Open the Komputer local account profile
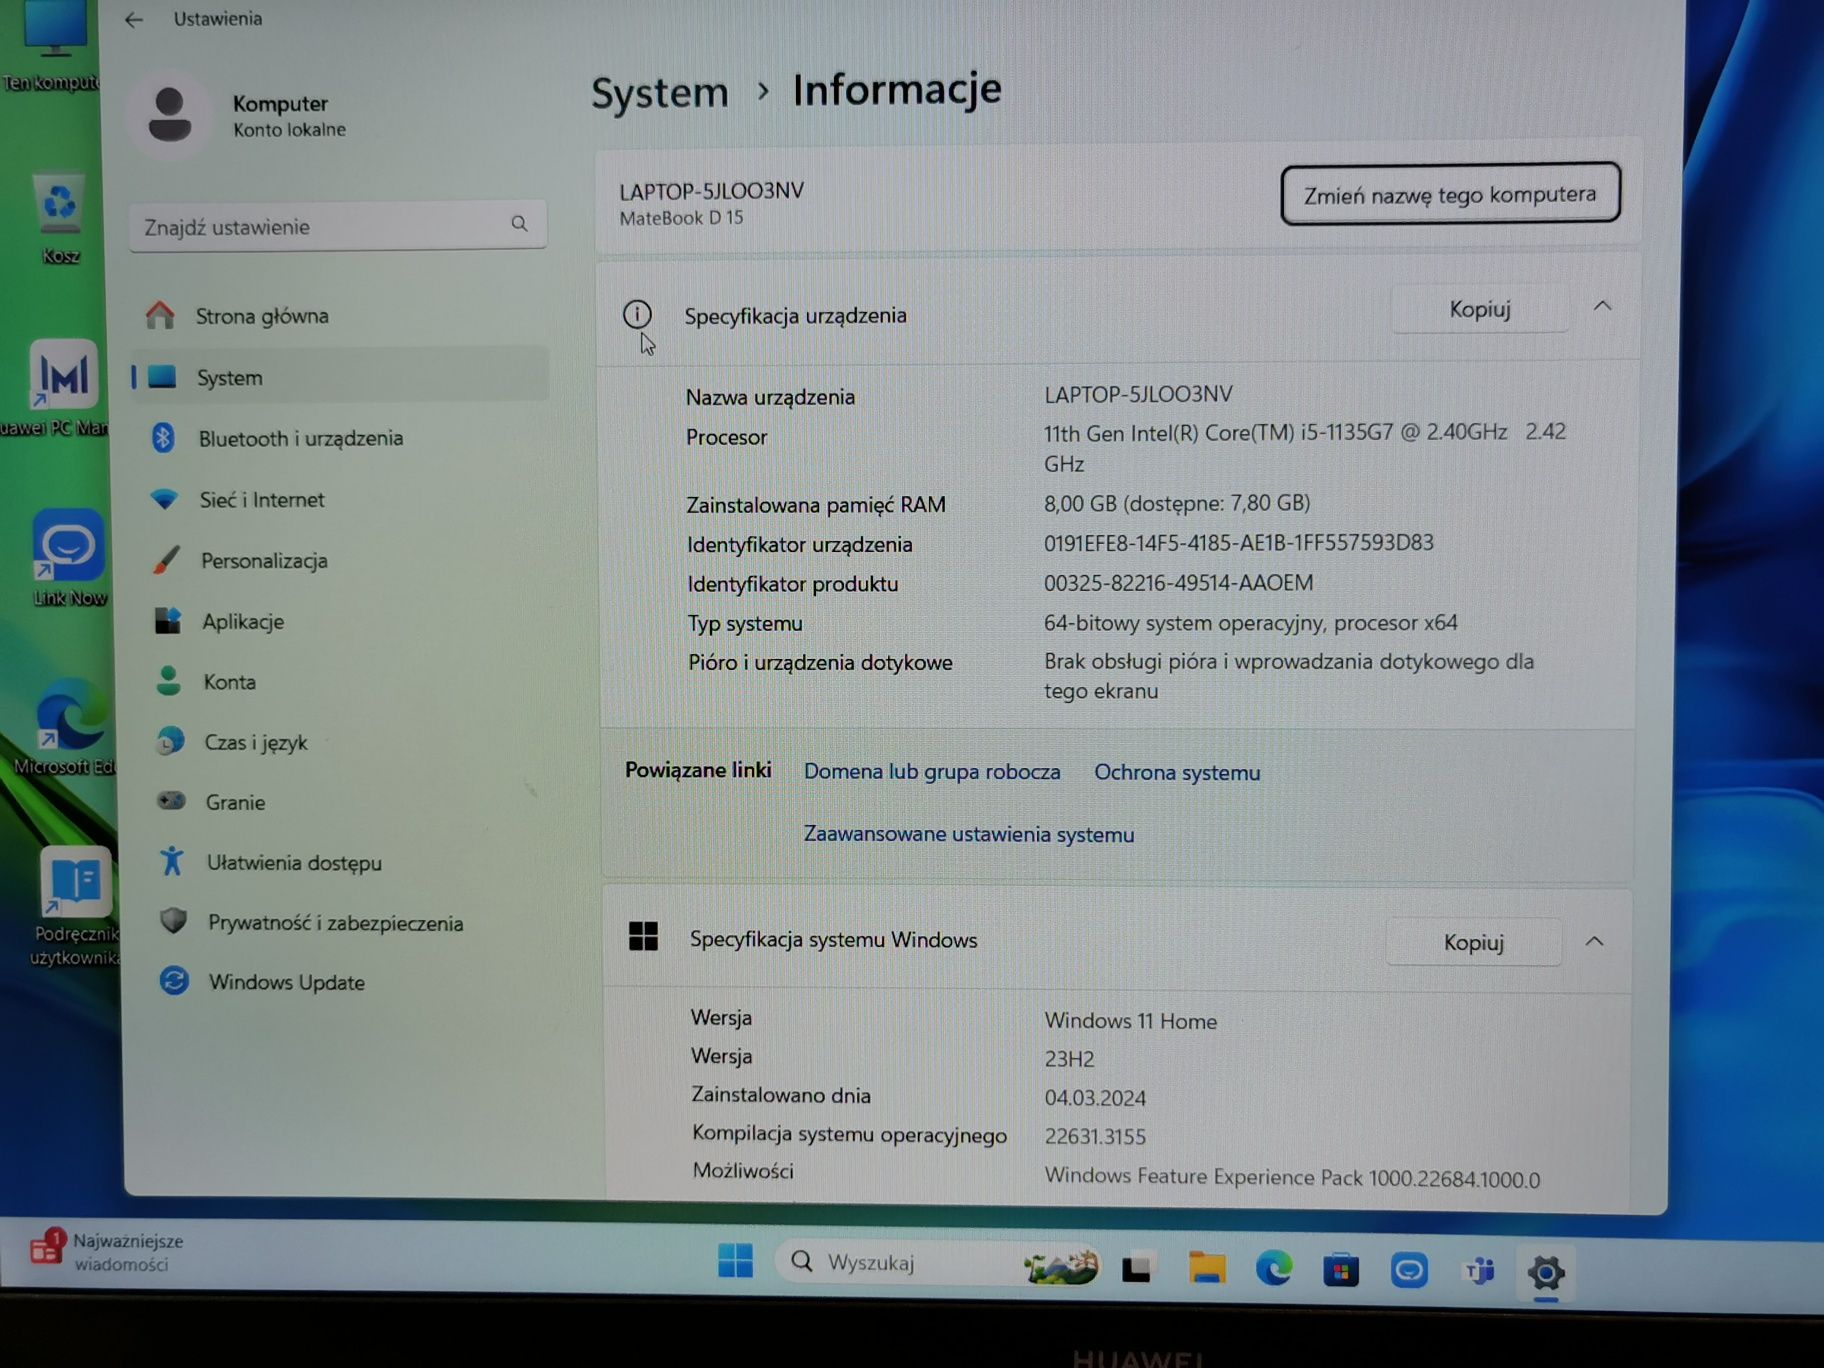 238,115
